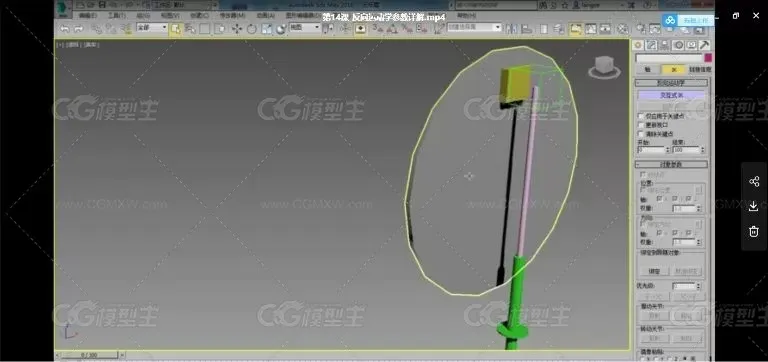Click the ViewCube in the viewport

click(x=604, y=68)
